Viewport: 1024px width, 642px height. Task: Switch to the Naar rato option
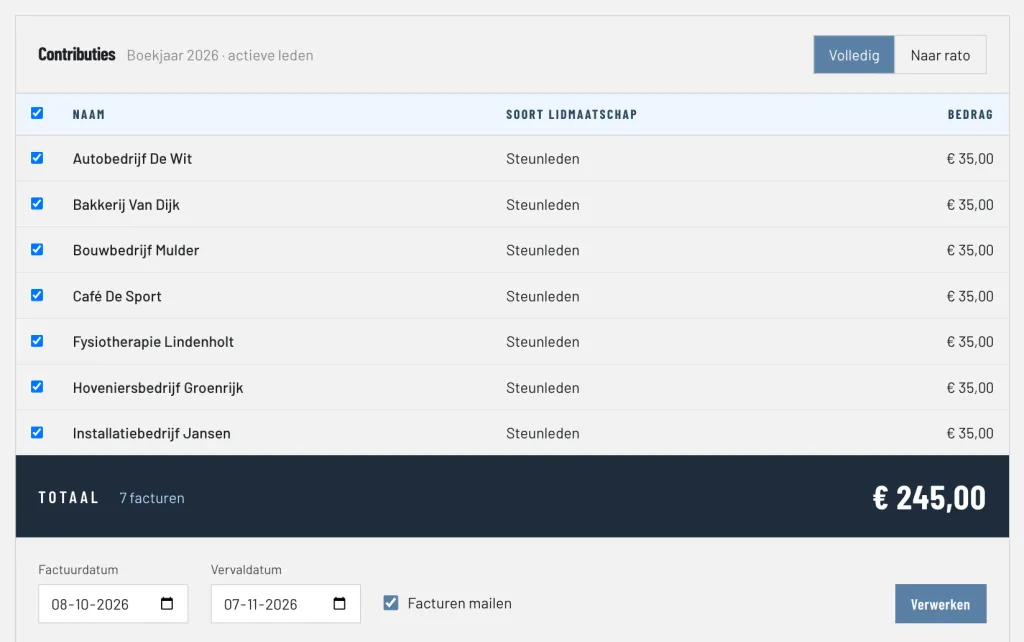(940, 55)
